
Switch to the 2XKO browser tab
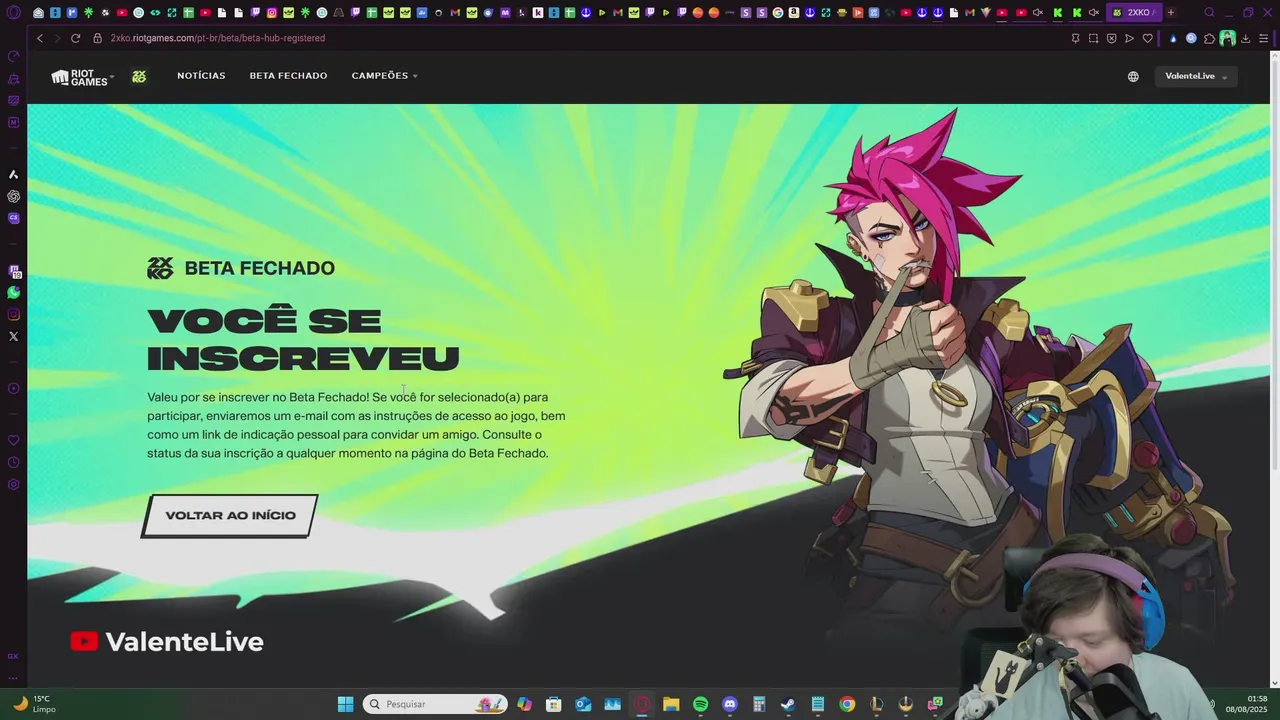[x=1134, y=12]
